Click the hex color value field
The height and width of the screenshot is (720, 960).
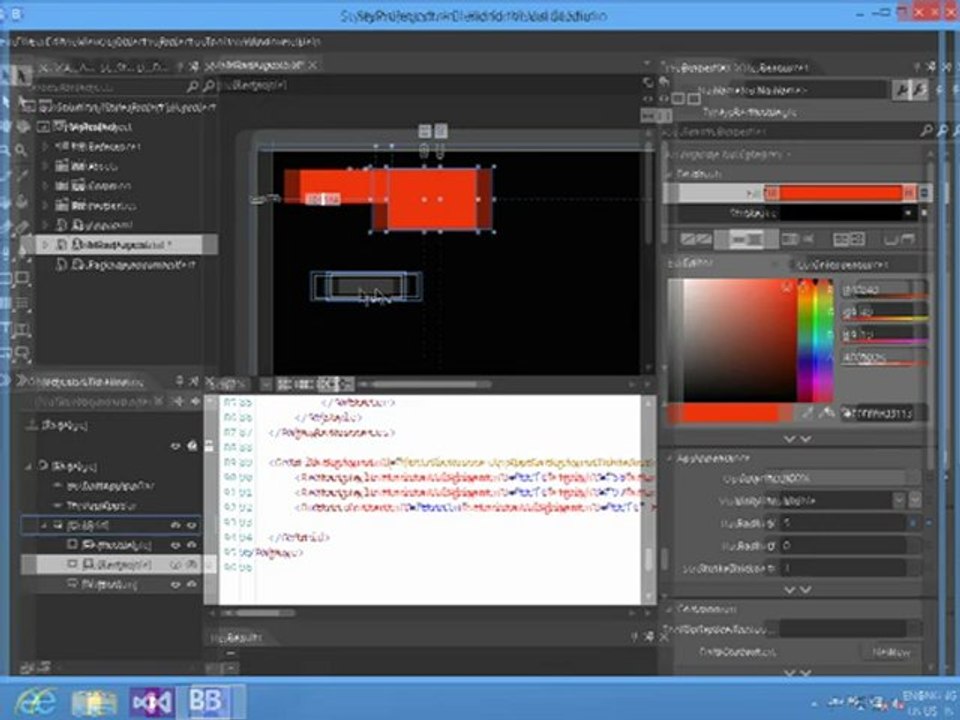coord(883,414)
